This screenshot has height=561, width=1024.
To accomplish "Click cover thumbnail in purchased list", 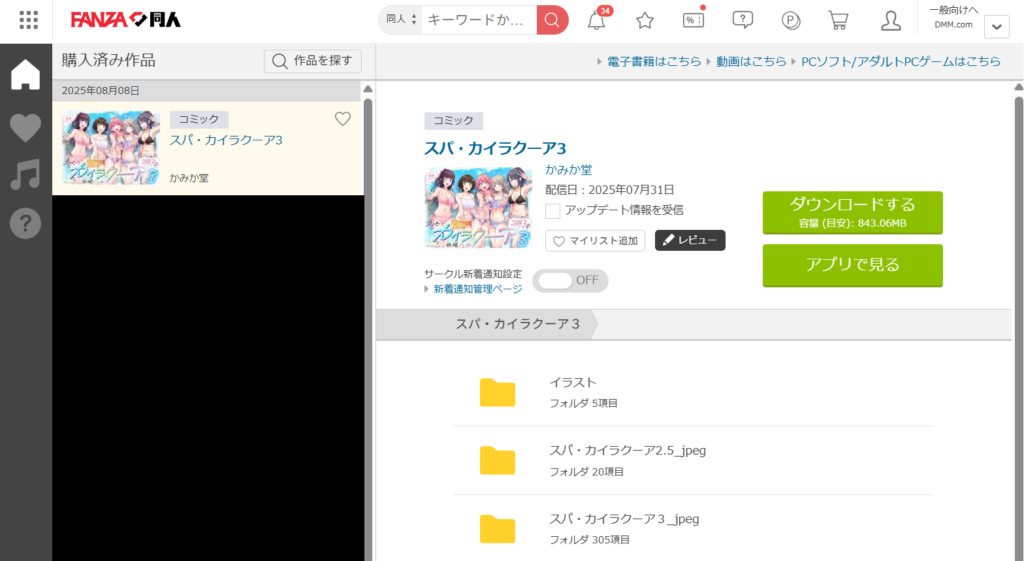I will [111, 148].
